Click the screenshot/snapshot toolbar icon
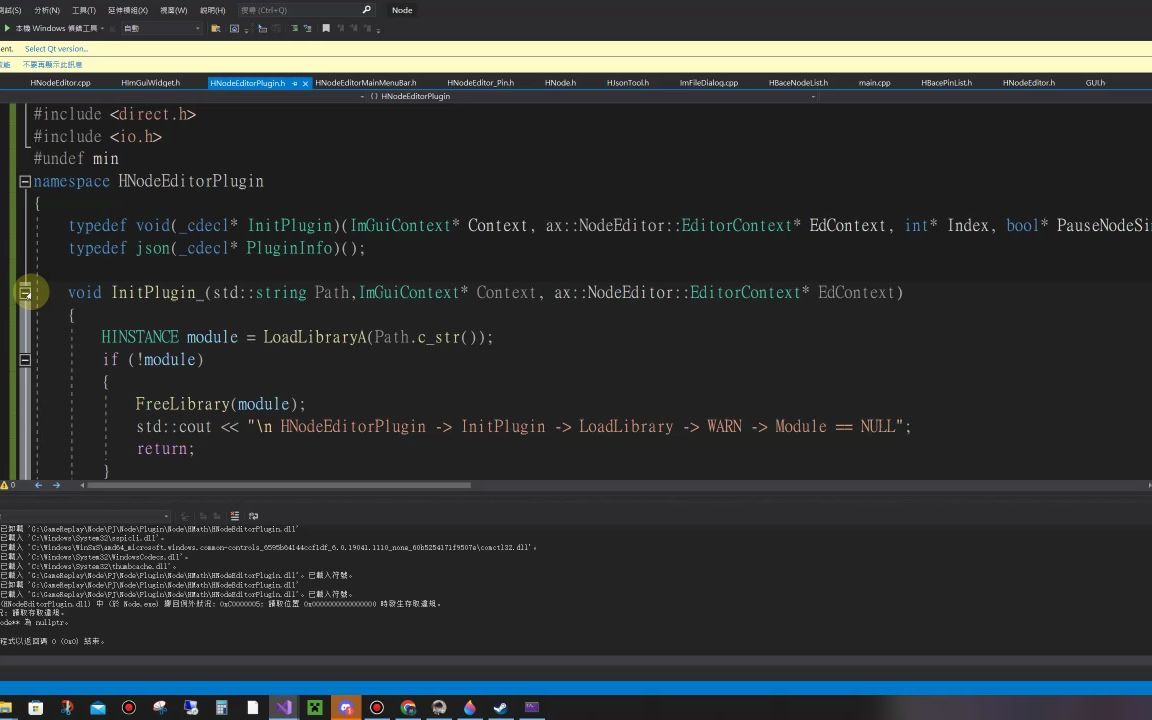This screenshot has width=1152, height=720. pyautogui.click(x=234, y=29)
